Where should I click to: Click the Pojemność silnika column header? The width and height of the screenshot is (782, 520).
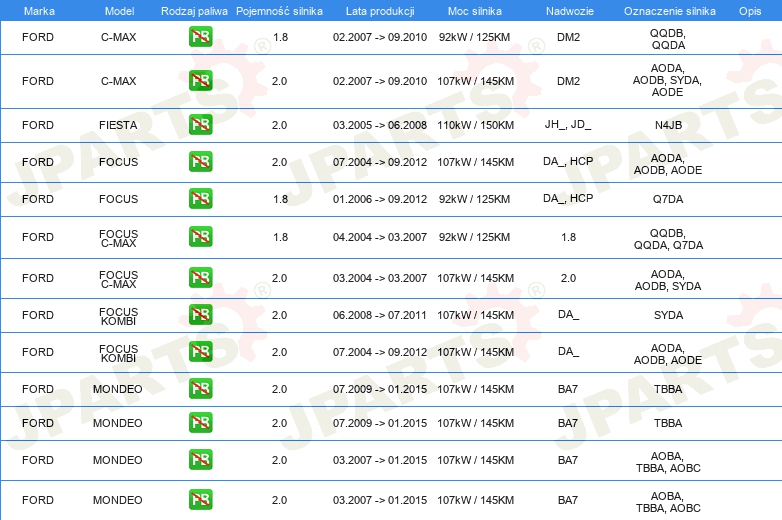click(279, 11)
